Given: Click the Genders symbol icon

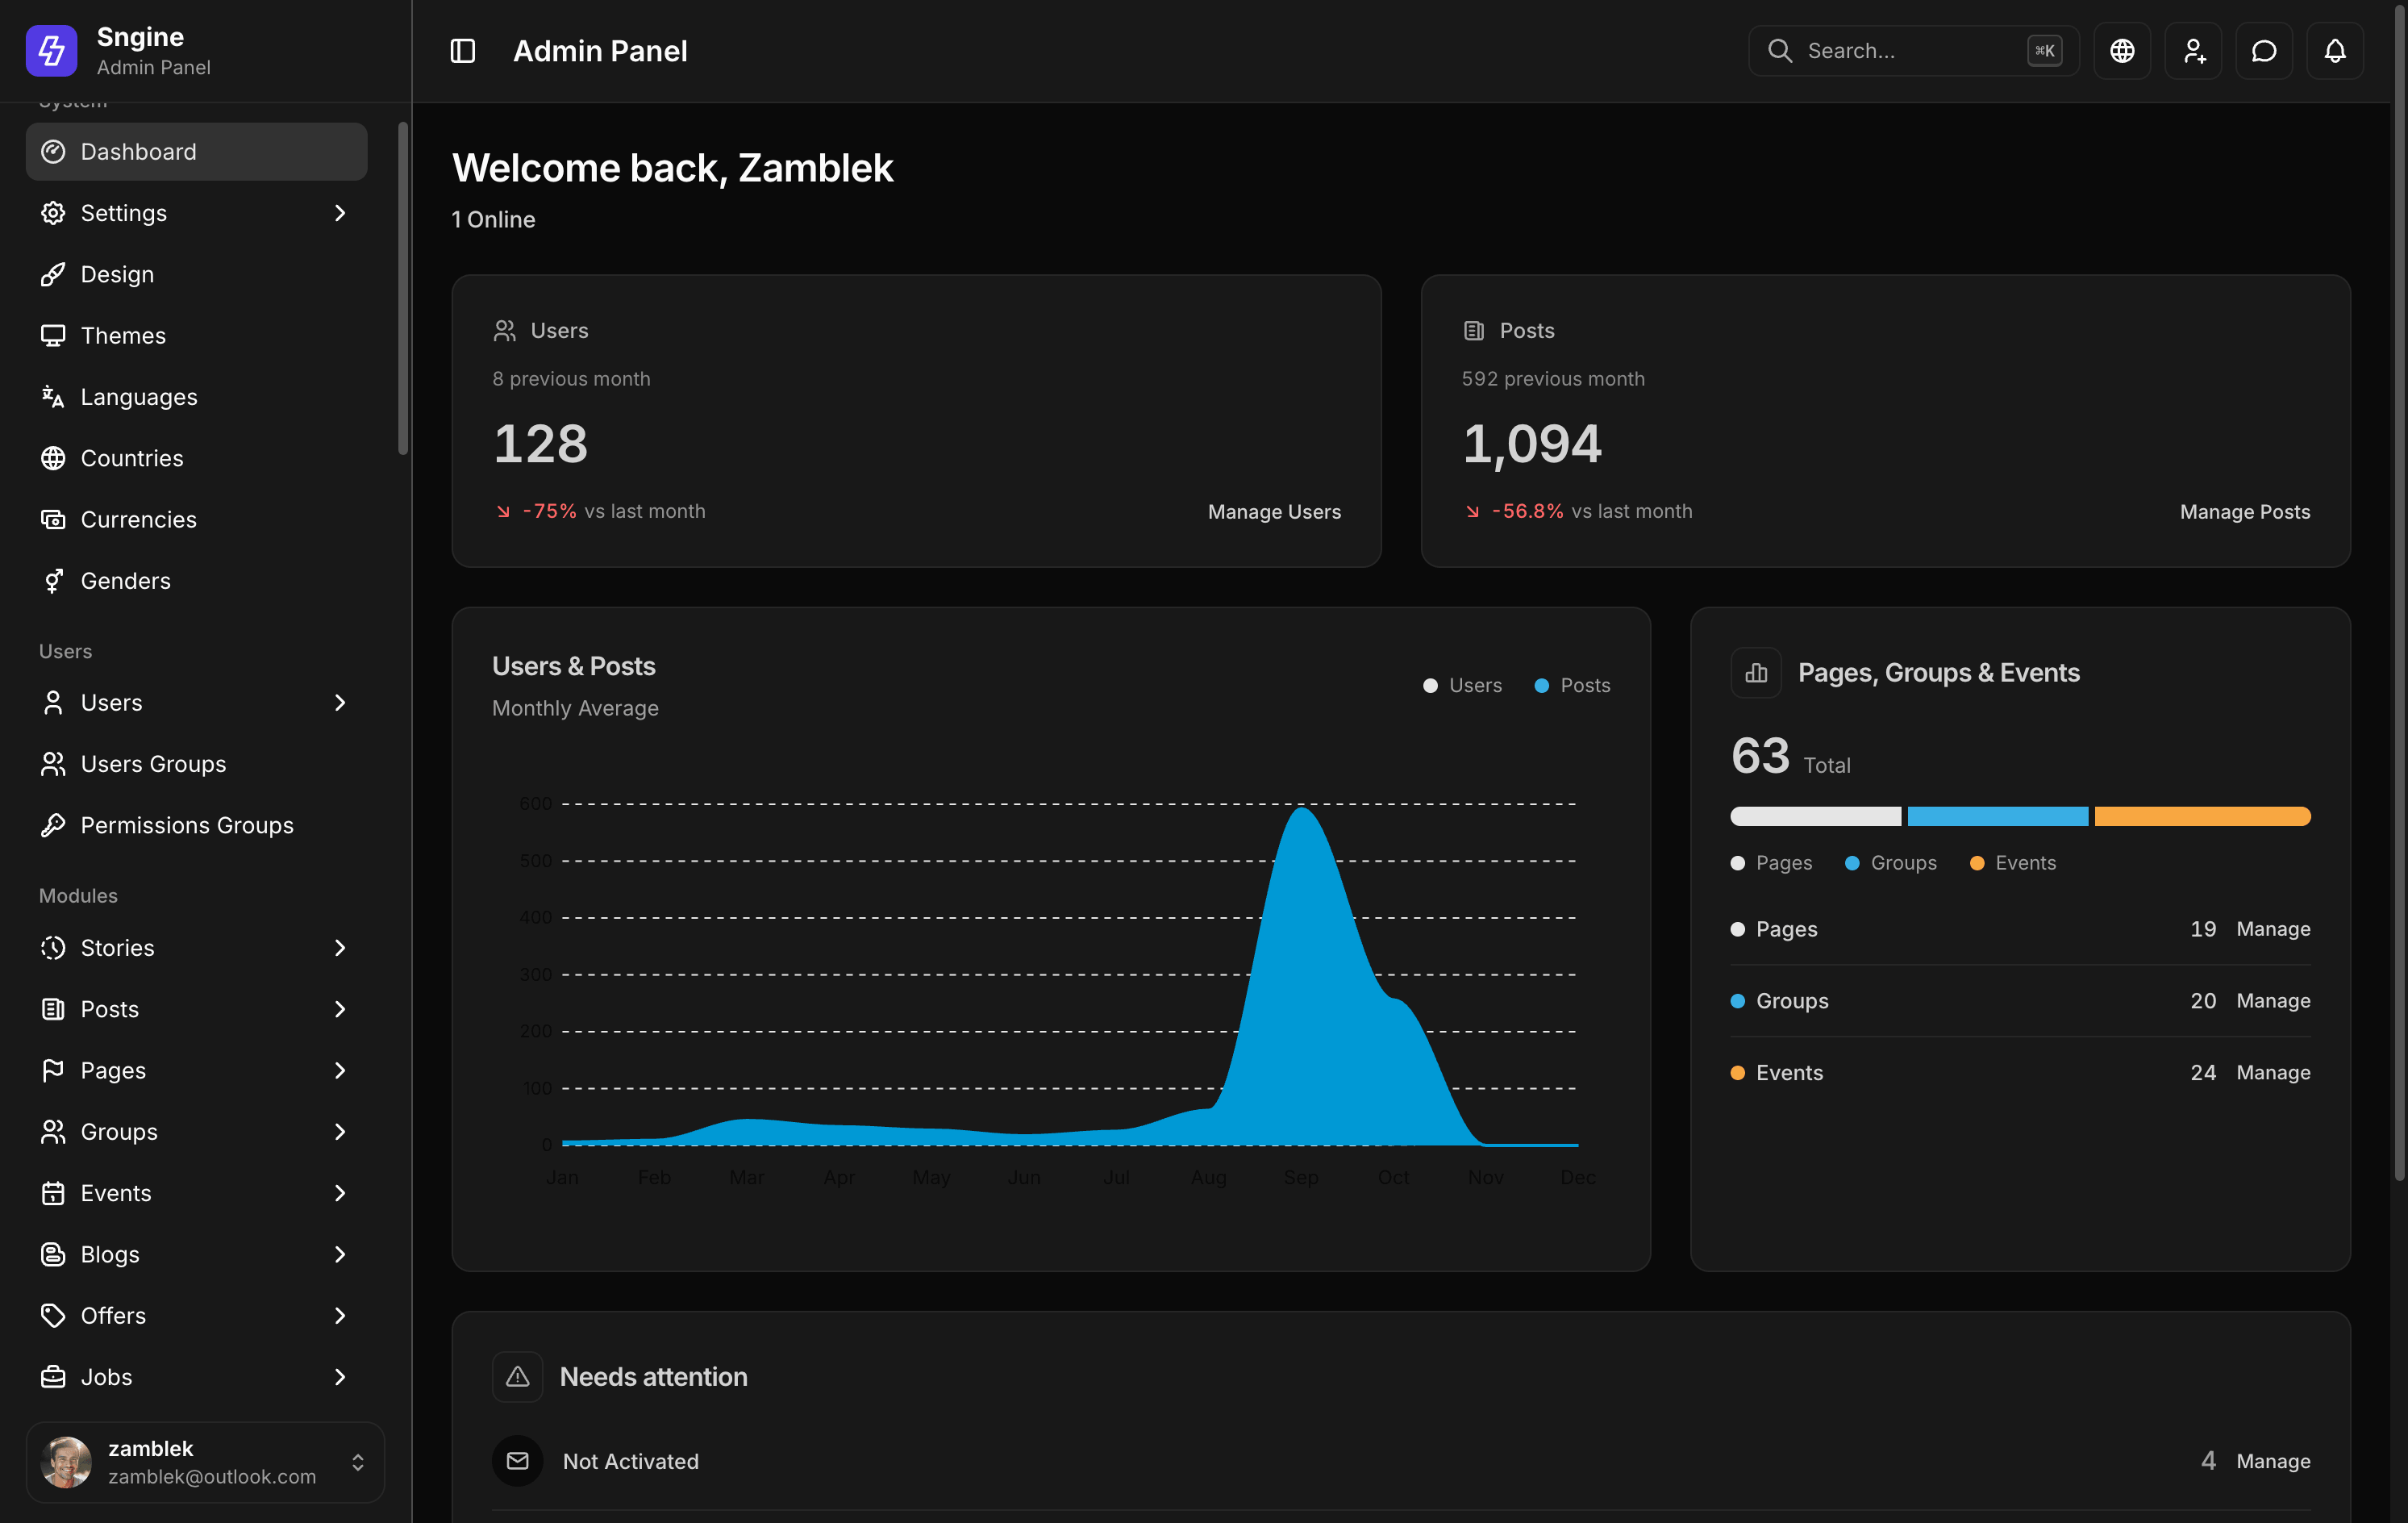Looking at the screenshot, I should coord(53,581).
